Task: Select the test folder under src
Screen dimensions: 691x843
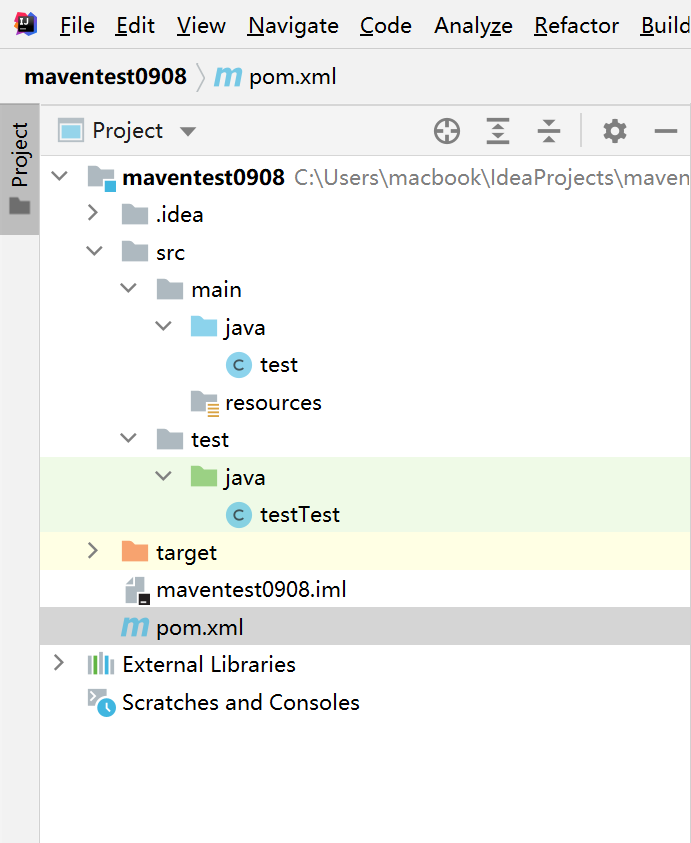Action: (x=210, y=440)
